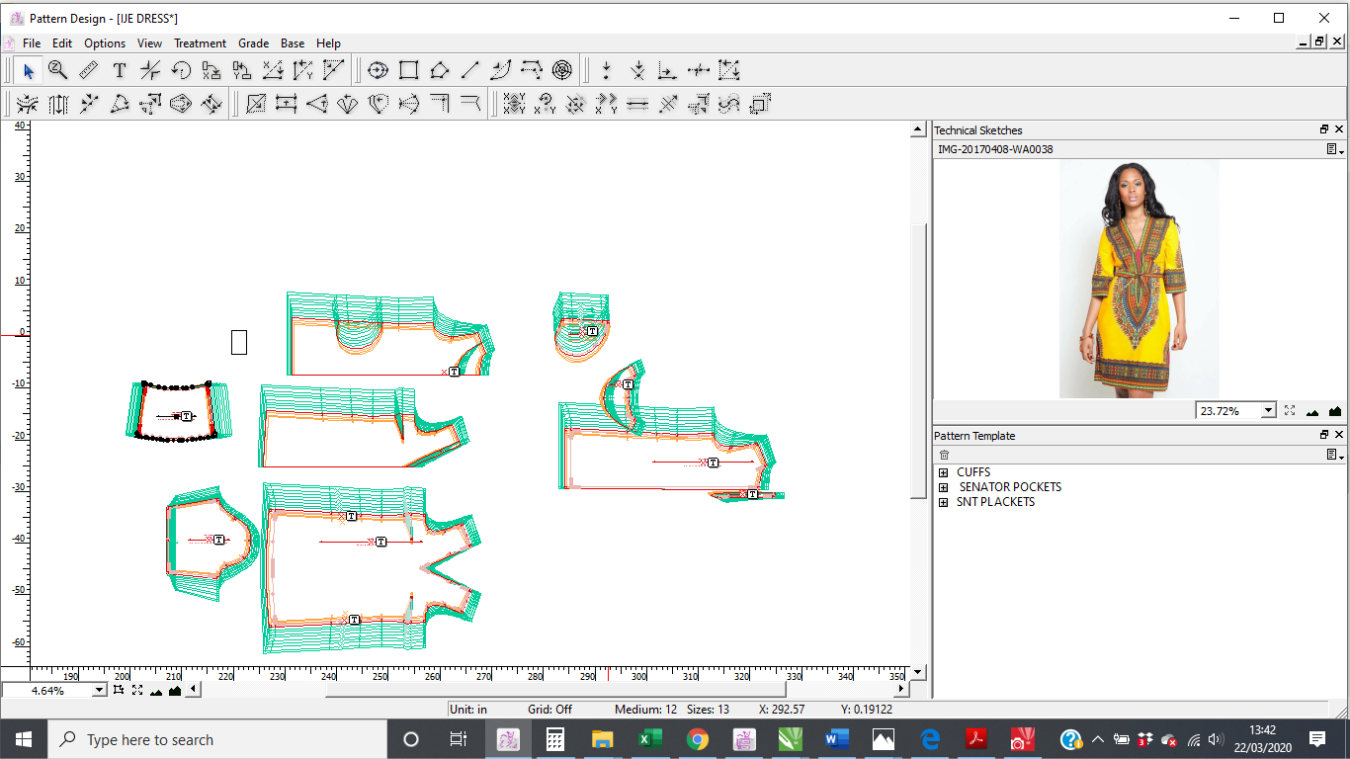Open the Treatment menu
Screen dimensions: 1350x759
(x=200, y=43)
